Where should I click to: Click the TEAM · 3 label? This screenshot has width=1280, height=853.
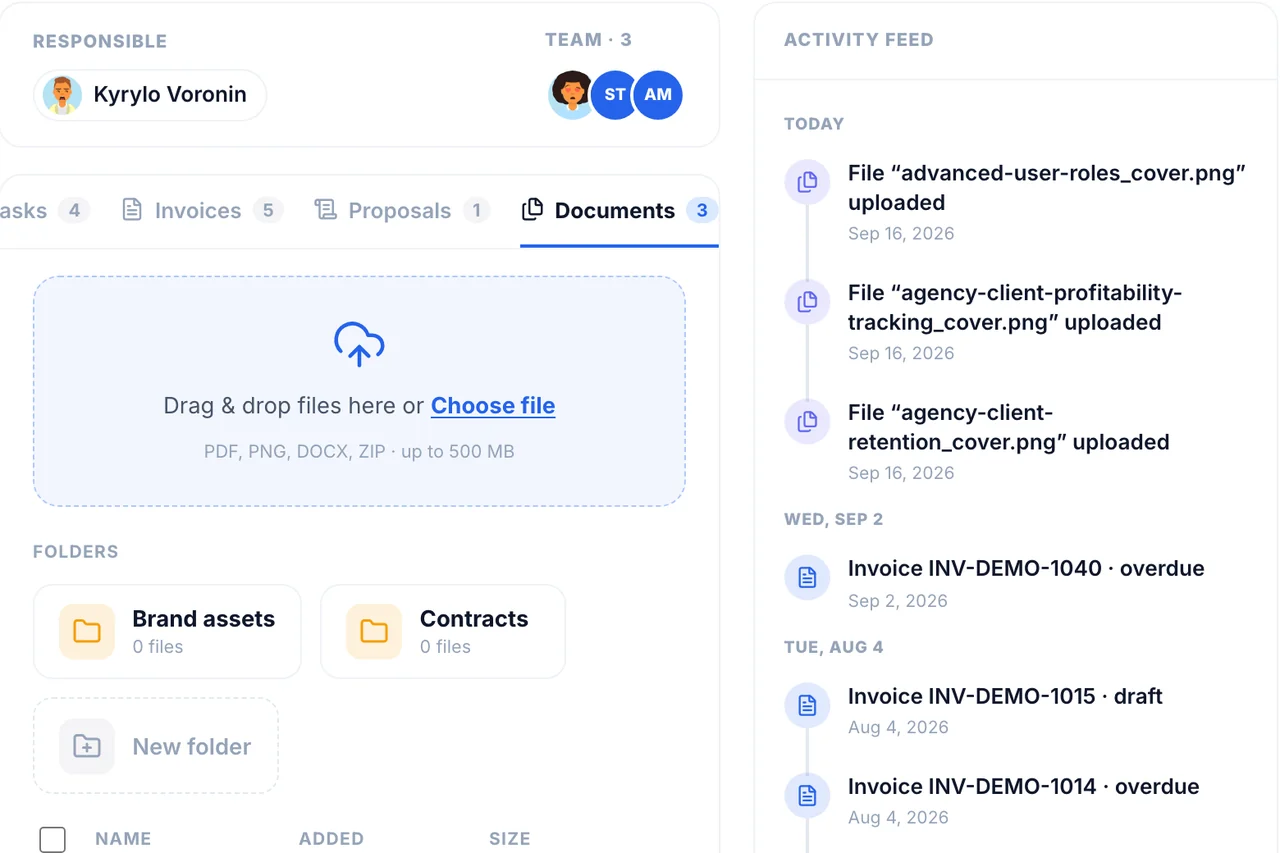(x=588, y=40)
